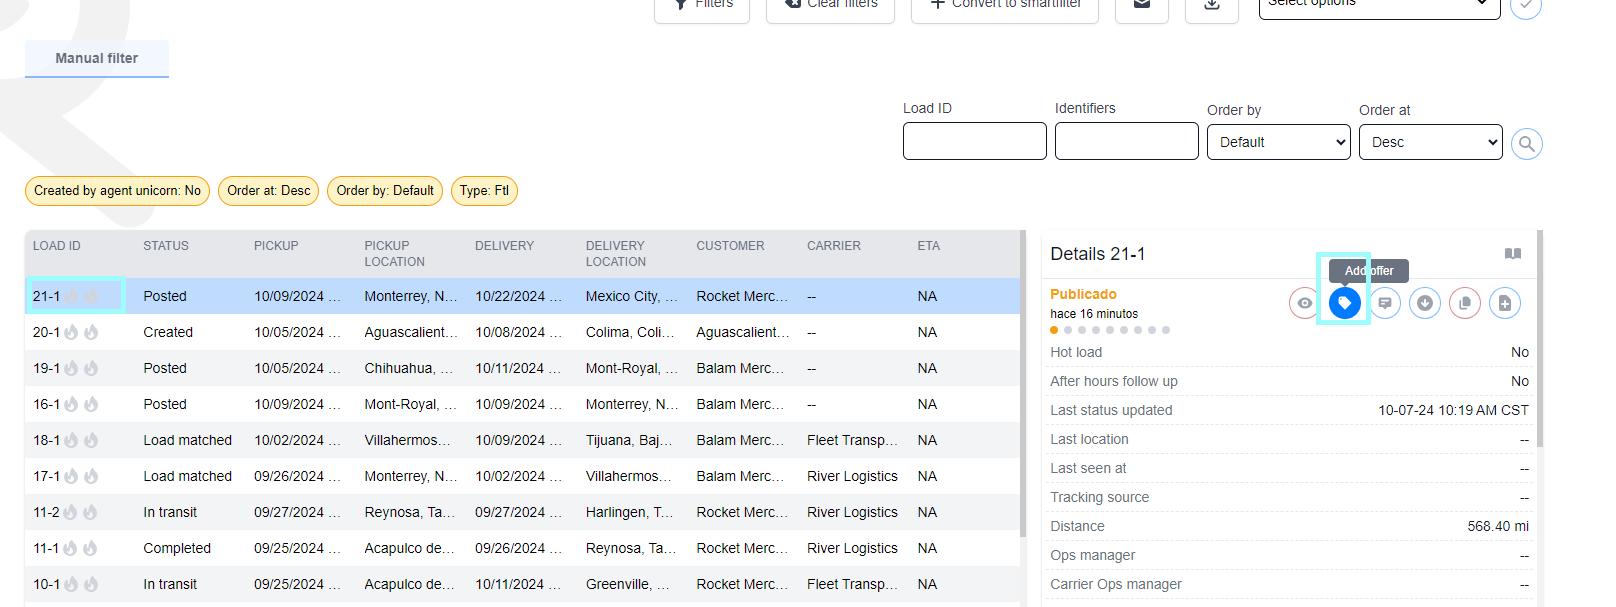Click the 'Details 21-1' panel title
The image size is (1616, 607).
pyautogui.click(x=1097, y=254)
